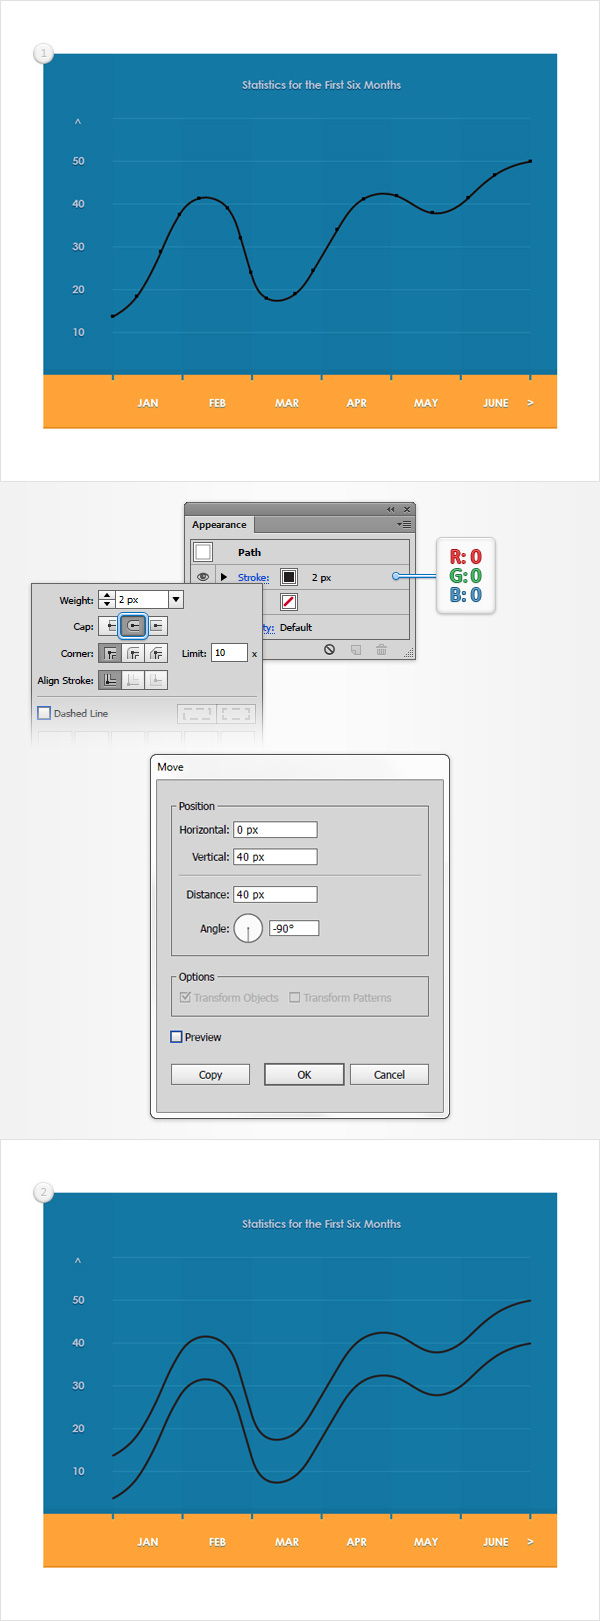This screenshot has height=1621, width=600.
Task: Click the Clear Appearance icon
Action: (329, 650)
